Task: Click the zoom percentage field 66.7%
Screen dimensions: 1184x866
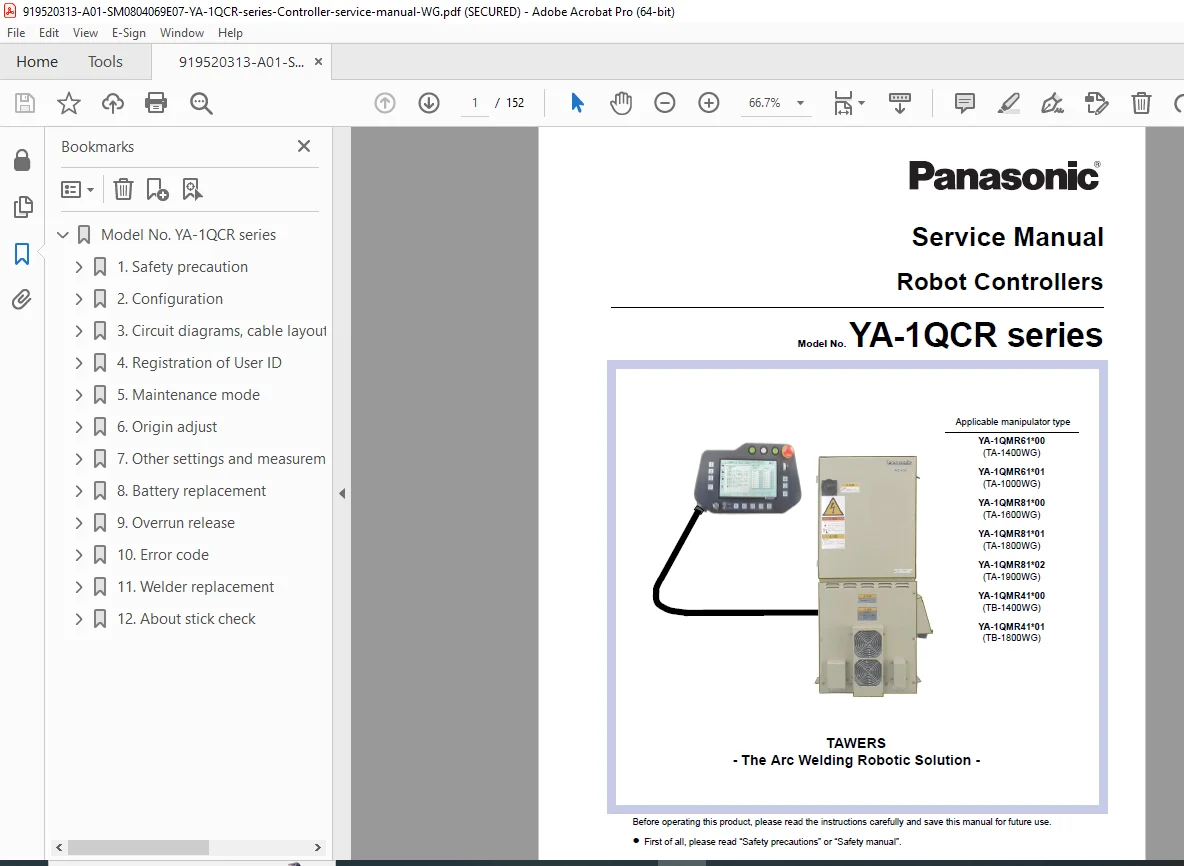Action: pyautogui.click(x=765, y=103)
